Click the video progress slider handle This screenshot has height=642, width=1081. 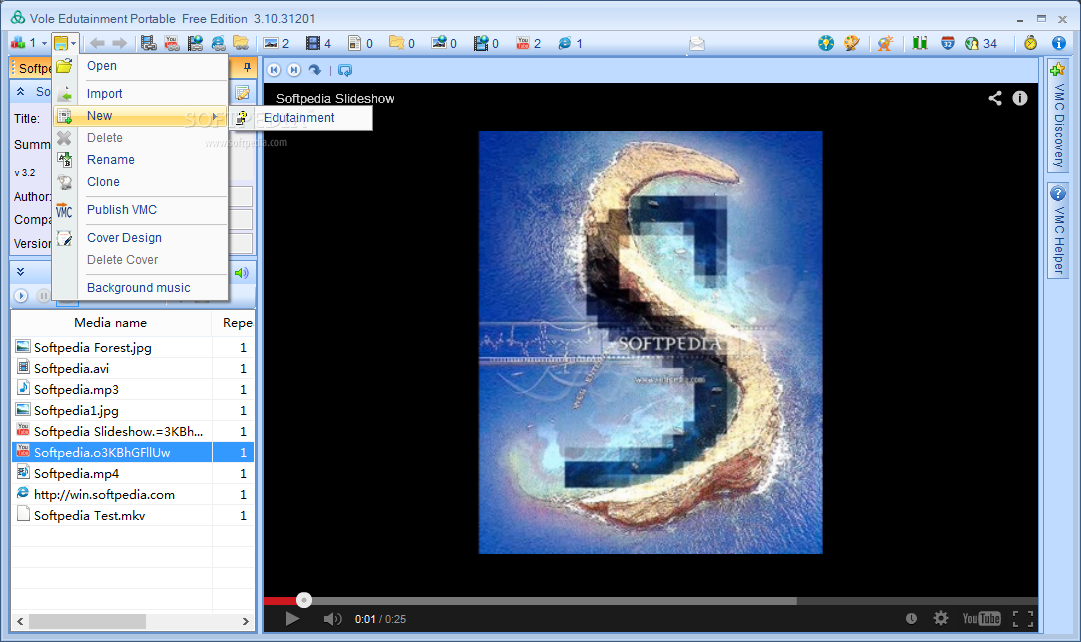click(x=304, y=600)
